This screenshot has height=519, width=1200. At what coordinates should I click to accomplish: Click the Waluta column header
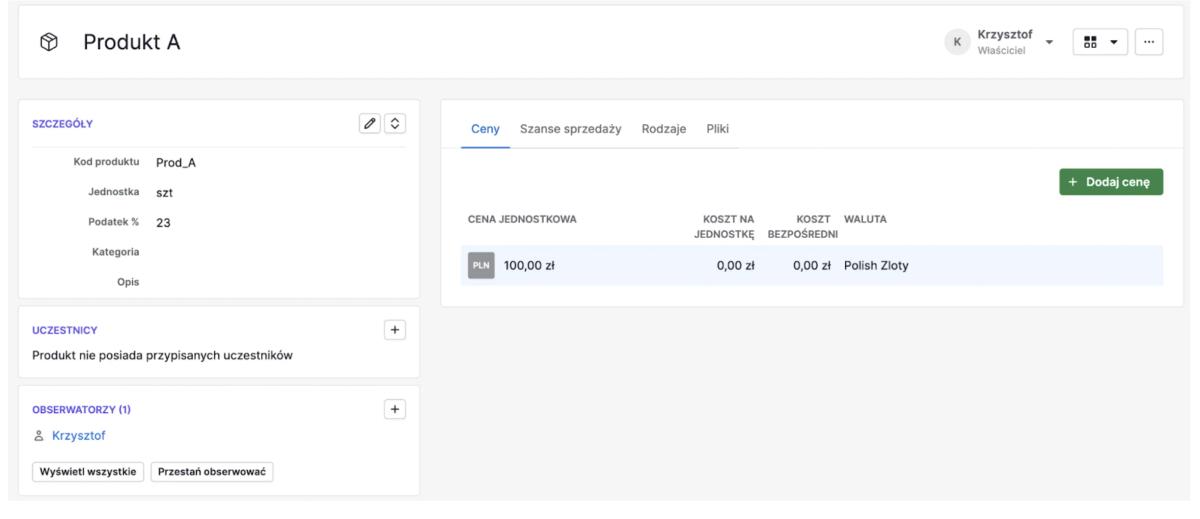tap(866, 219)
